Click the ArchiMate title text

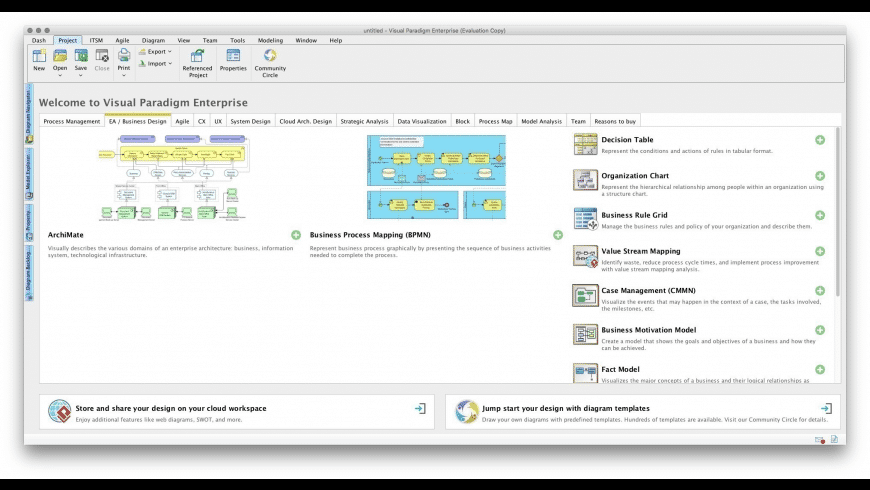point(65,235)
